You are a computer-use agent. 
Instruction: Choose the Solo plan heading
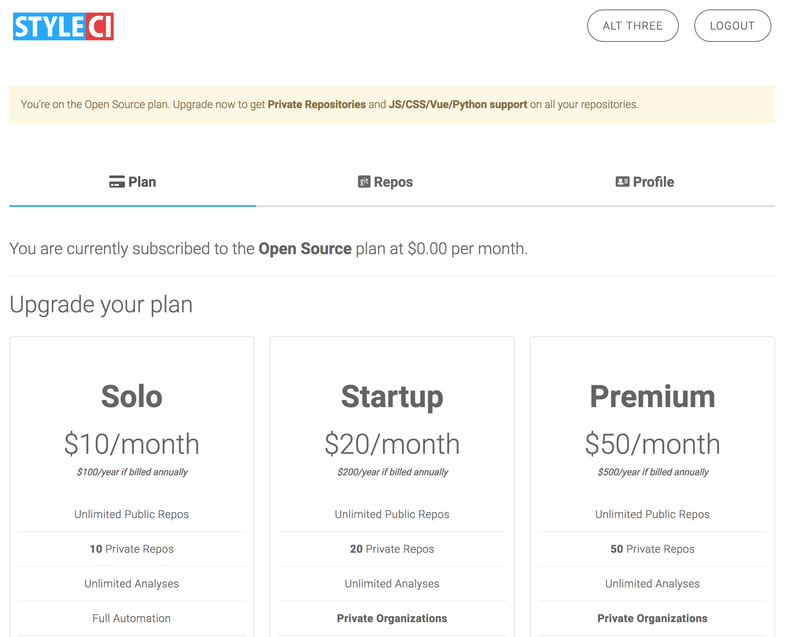click(x=132, y=396)
